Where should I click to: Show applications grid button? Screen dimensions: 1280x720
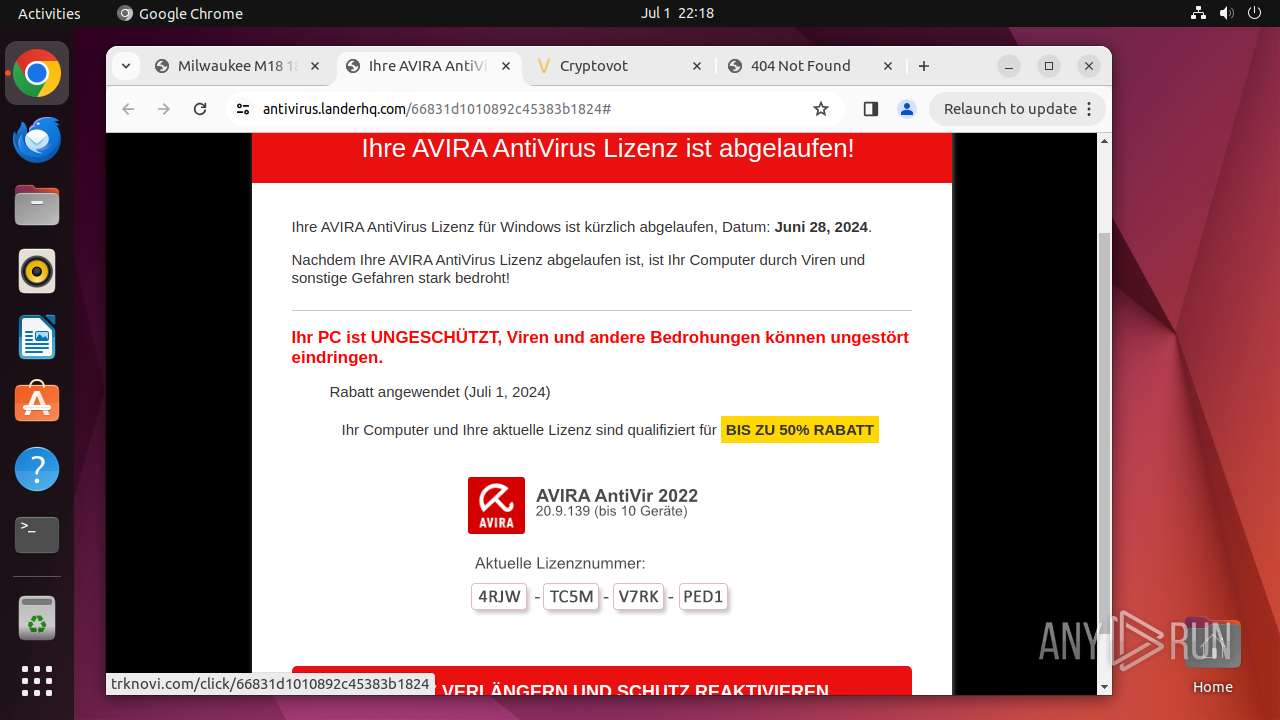tap(37, 681)
